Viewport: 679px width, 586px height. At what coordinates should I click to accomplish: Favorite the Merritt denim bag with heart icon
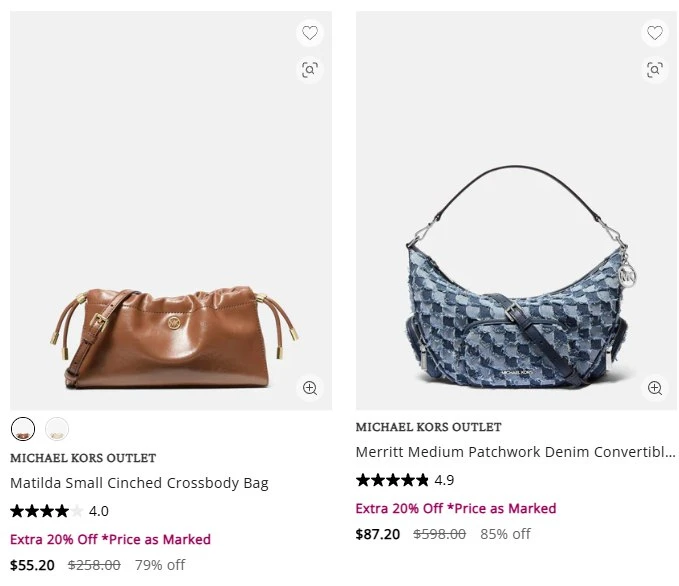pos(654,33)
